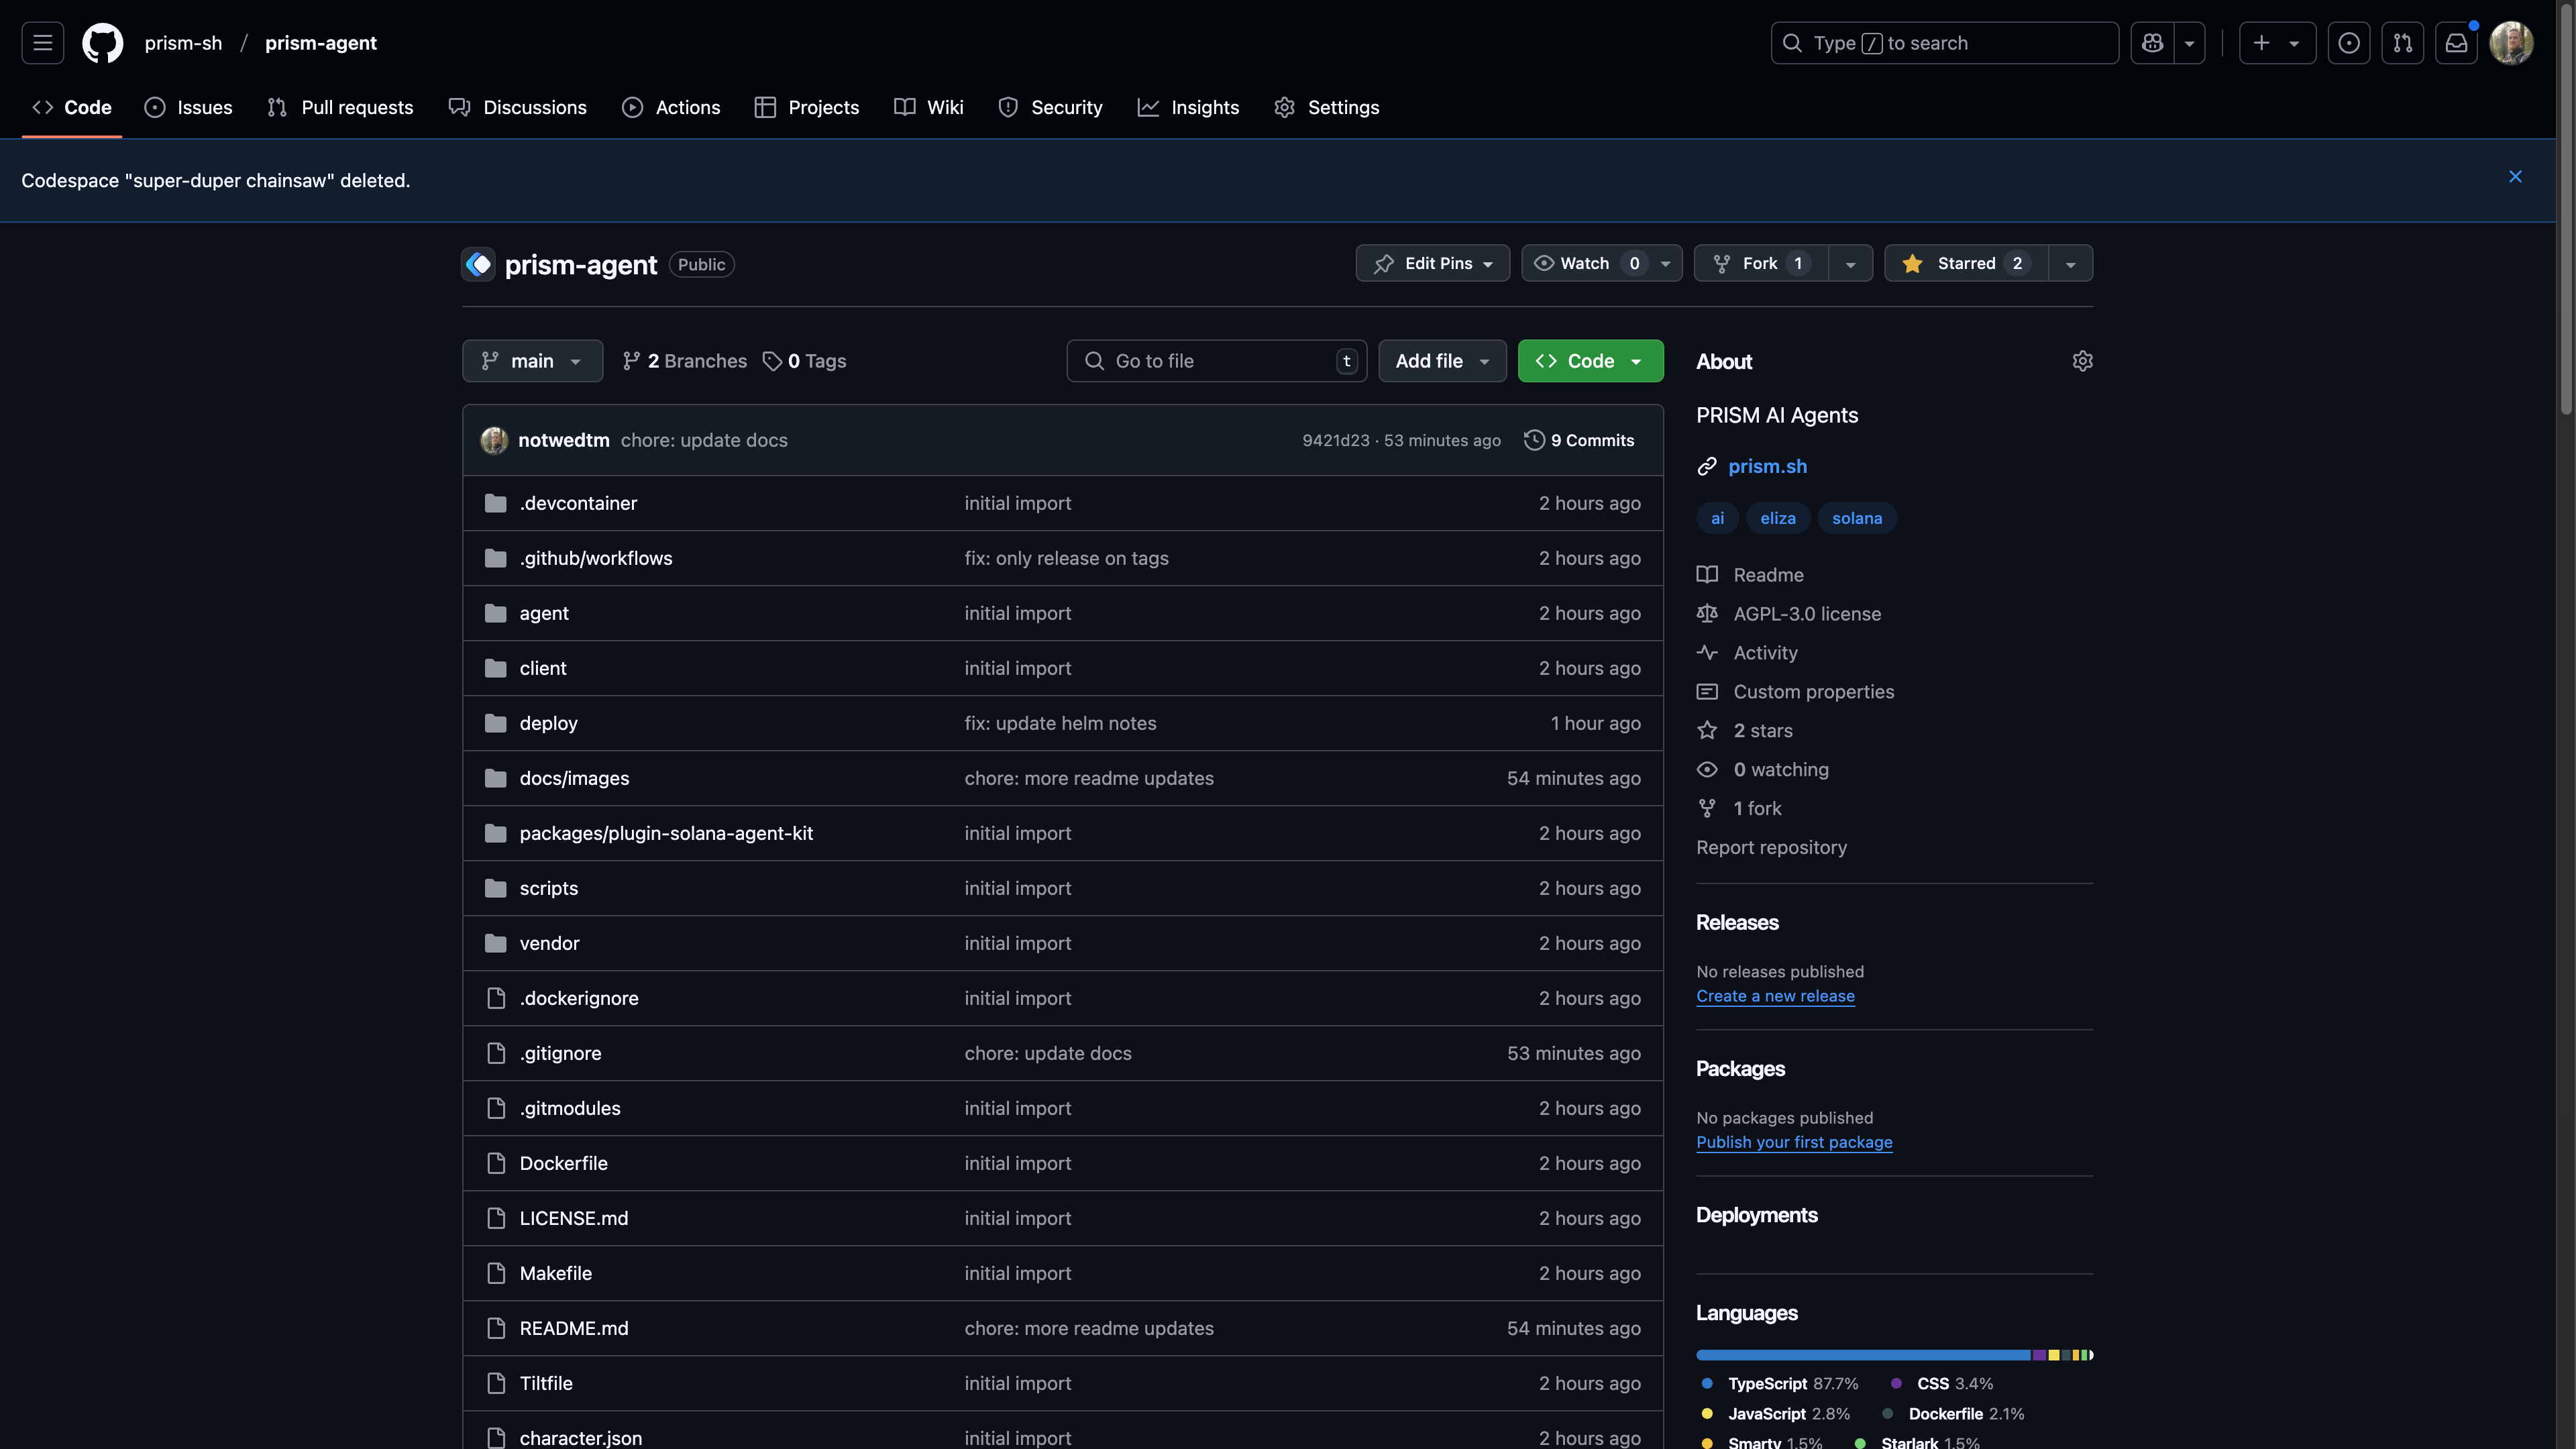Click the solana topic tag
The image size is (2576, 1449).
tap(1857, 518)
